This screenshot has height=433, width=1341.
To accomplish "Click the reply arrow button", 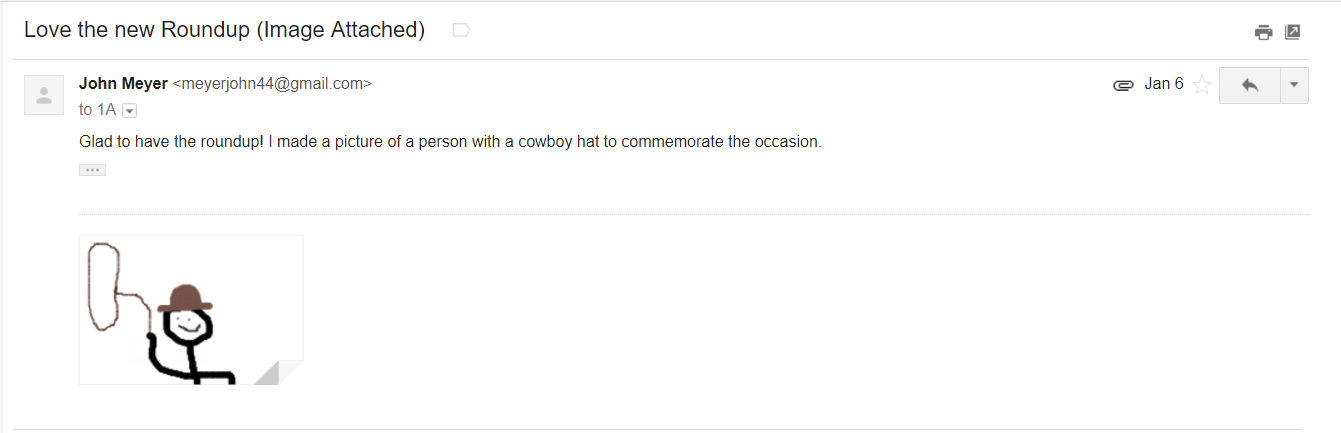I will [1250, 85].
